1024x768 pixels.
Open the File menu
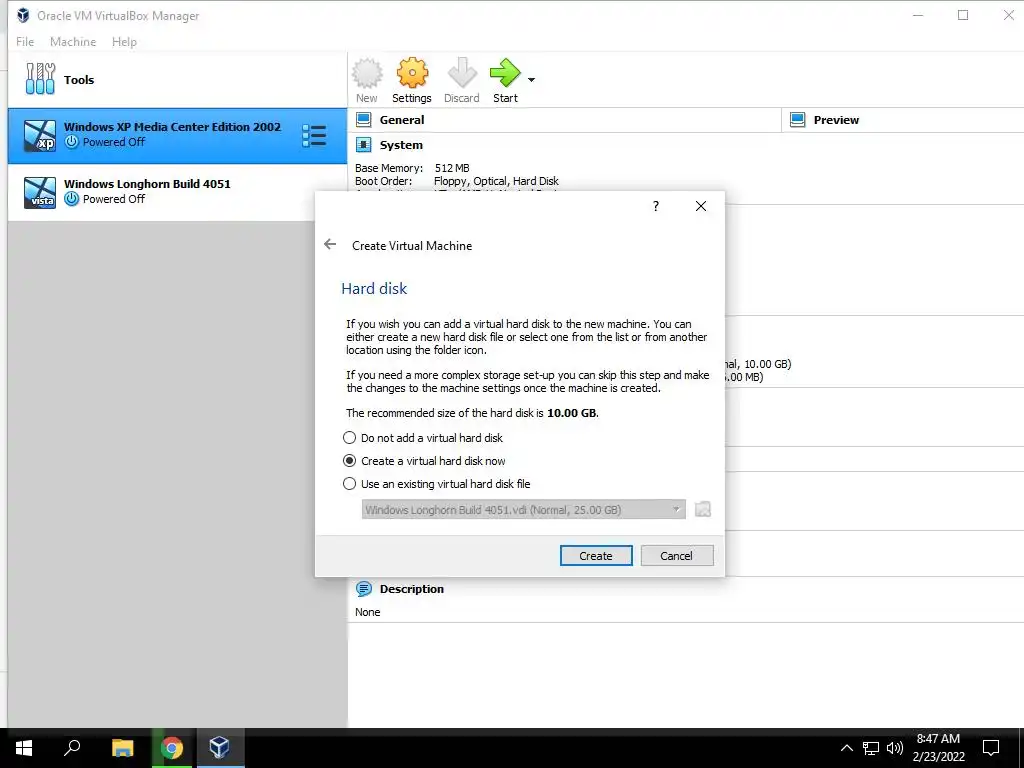point(25,42)
